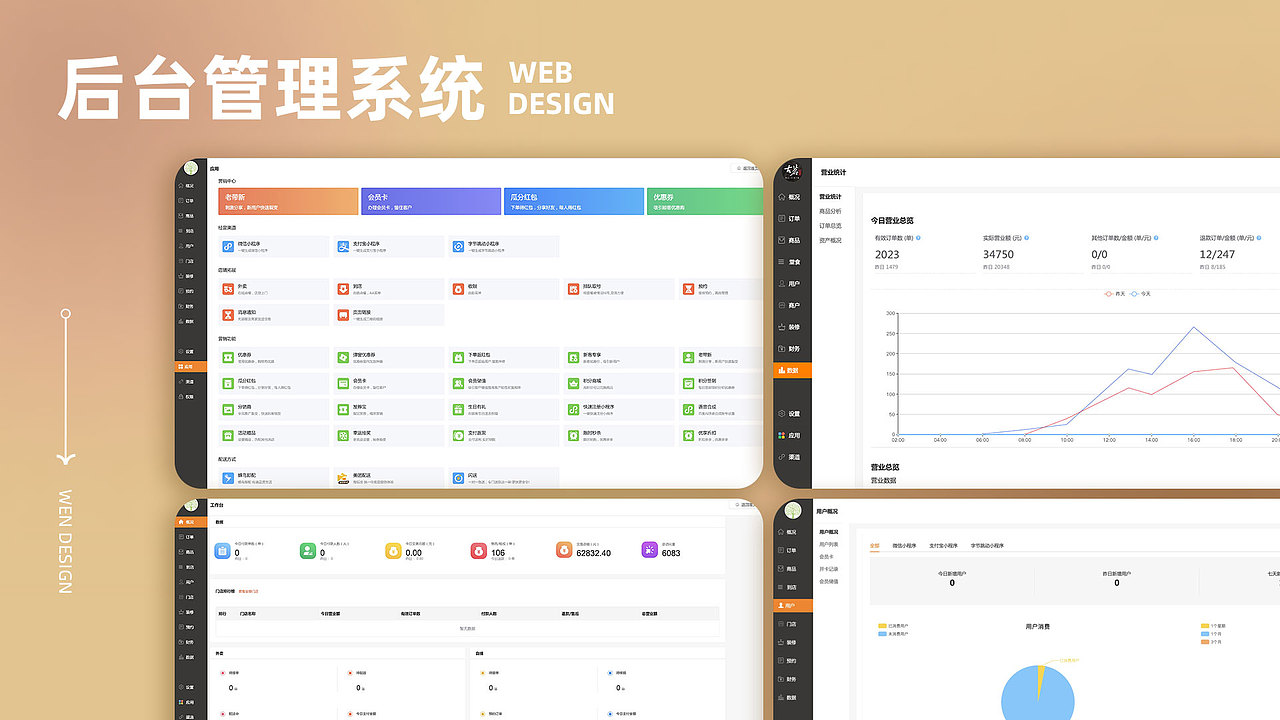This screenshot has width=1280, height=720.
Task: Select 数据 in statistics window sidebar
Action: (x=792, y=370)
